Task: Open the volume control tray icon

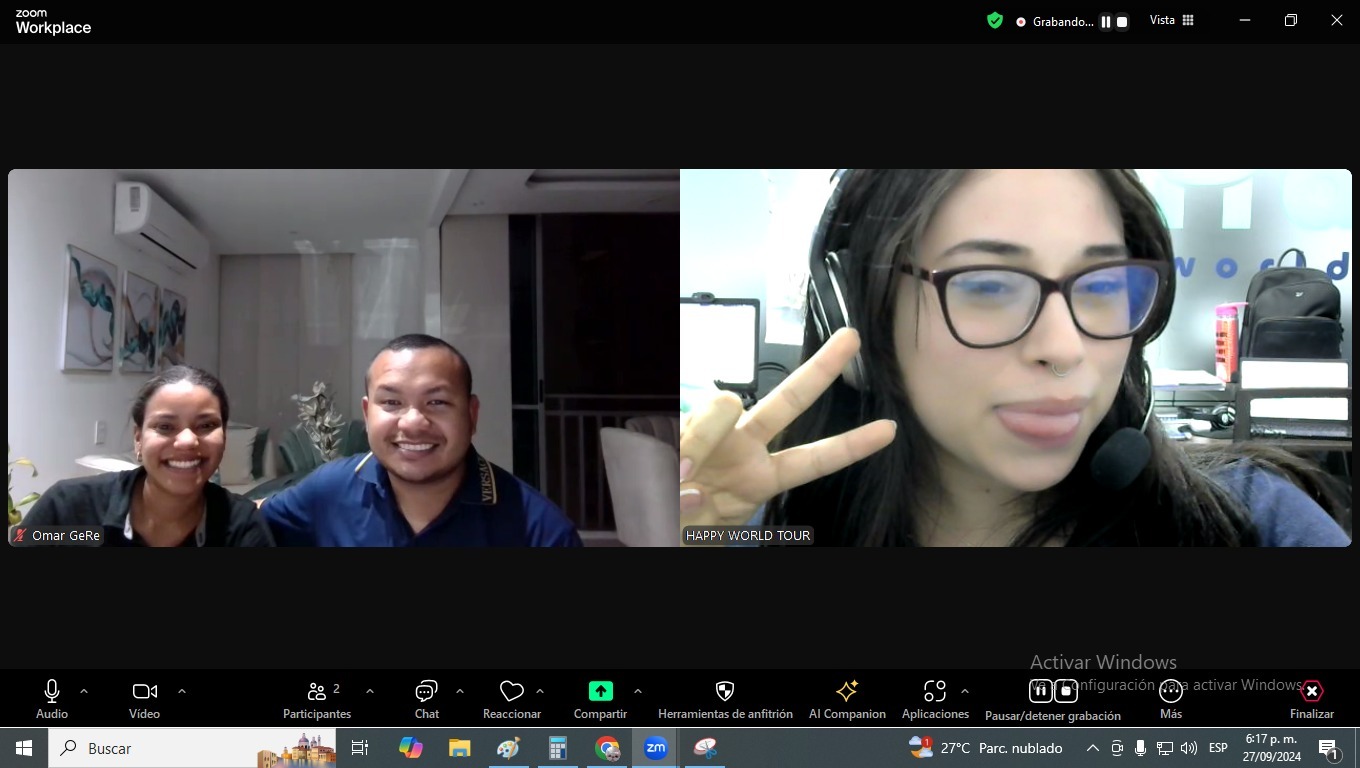Action: 1189,748
